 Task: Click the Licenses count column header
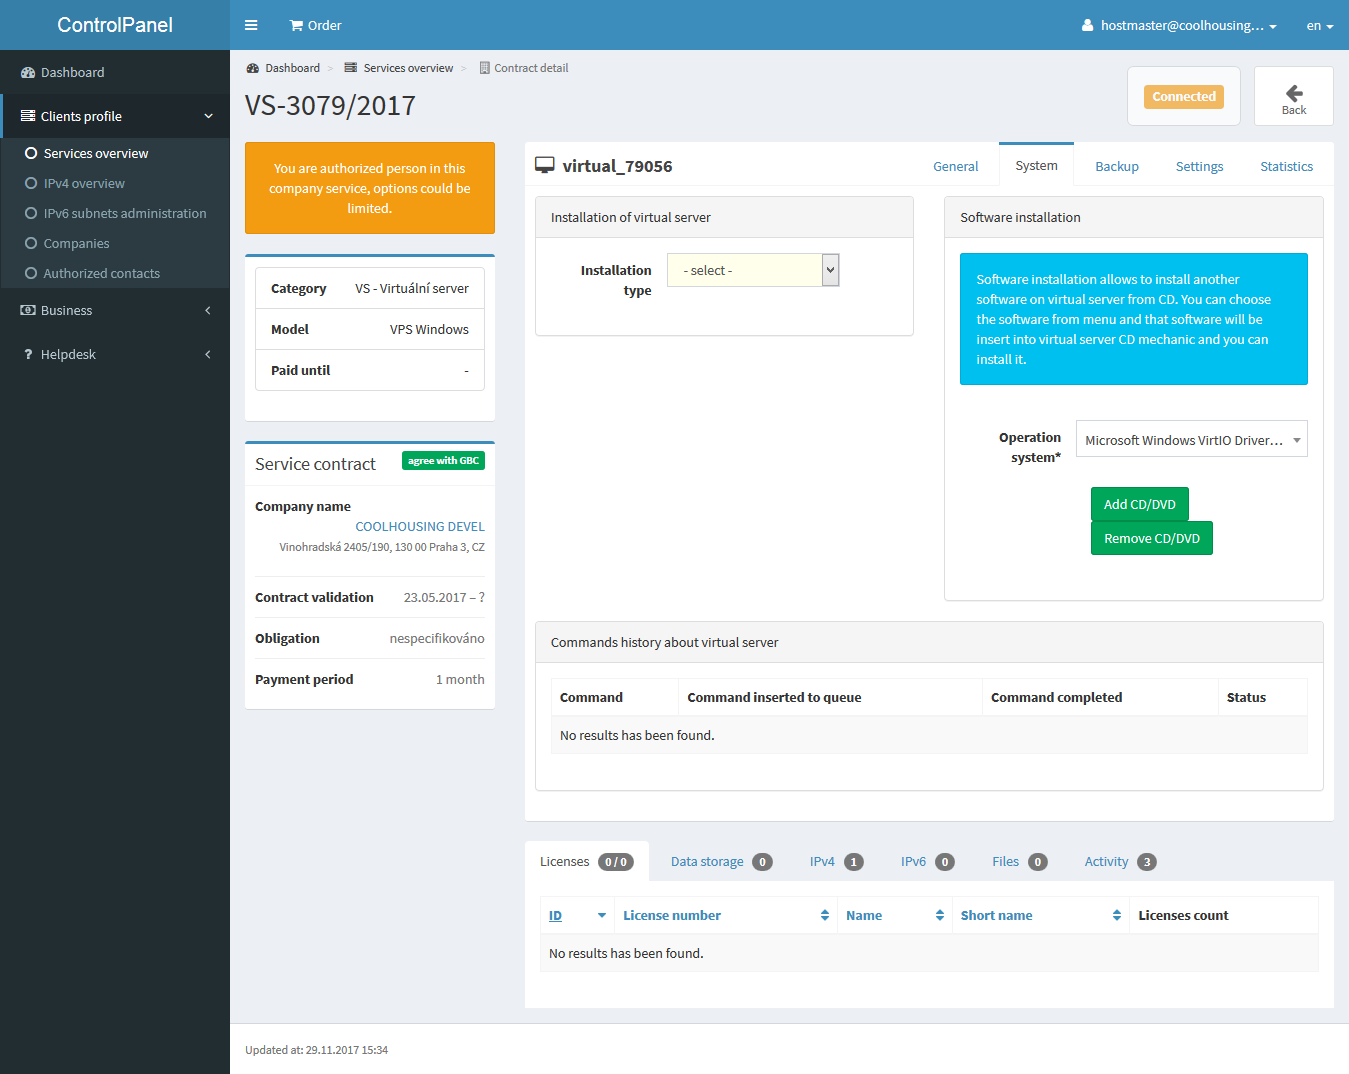(1183, 915)
